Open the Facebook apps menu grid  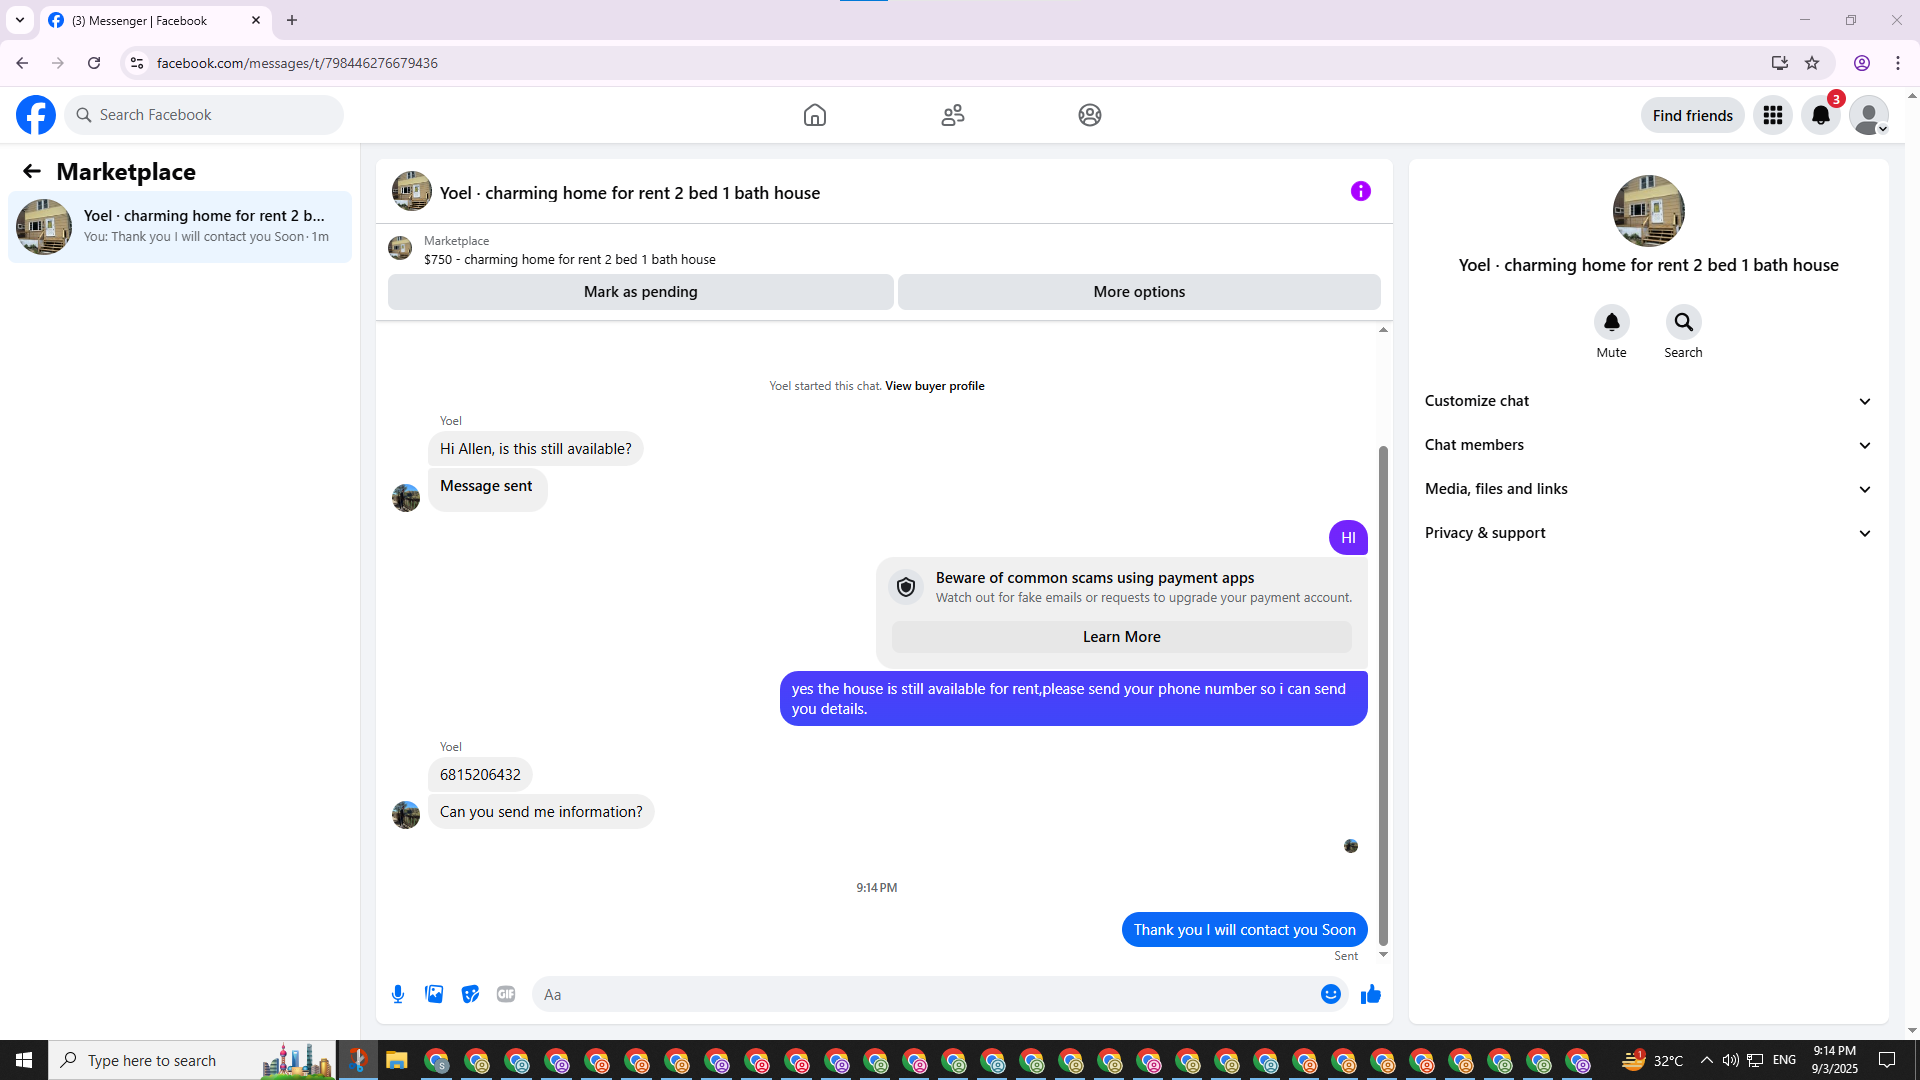tap(1773, 115)
